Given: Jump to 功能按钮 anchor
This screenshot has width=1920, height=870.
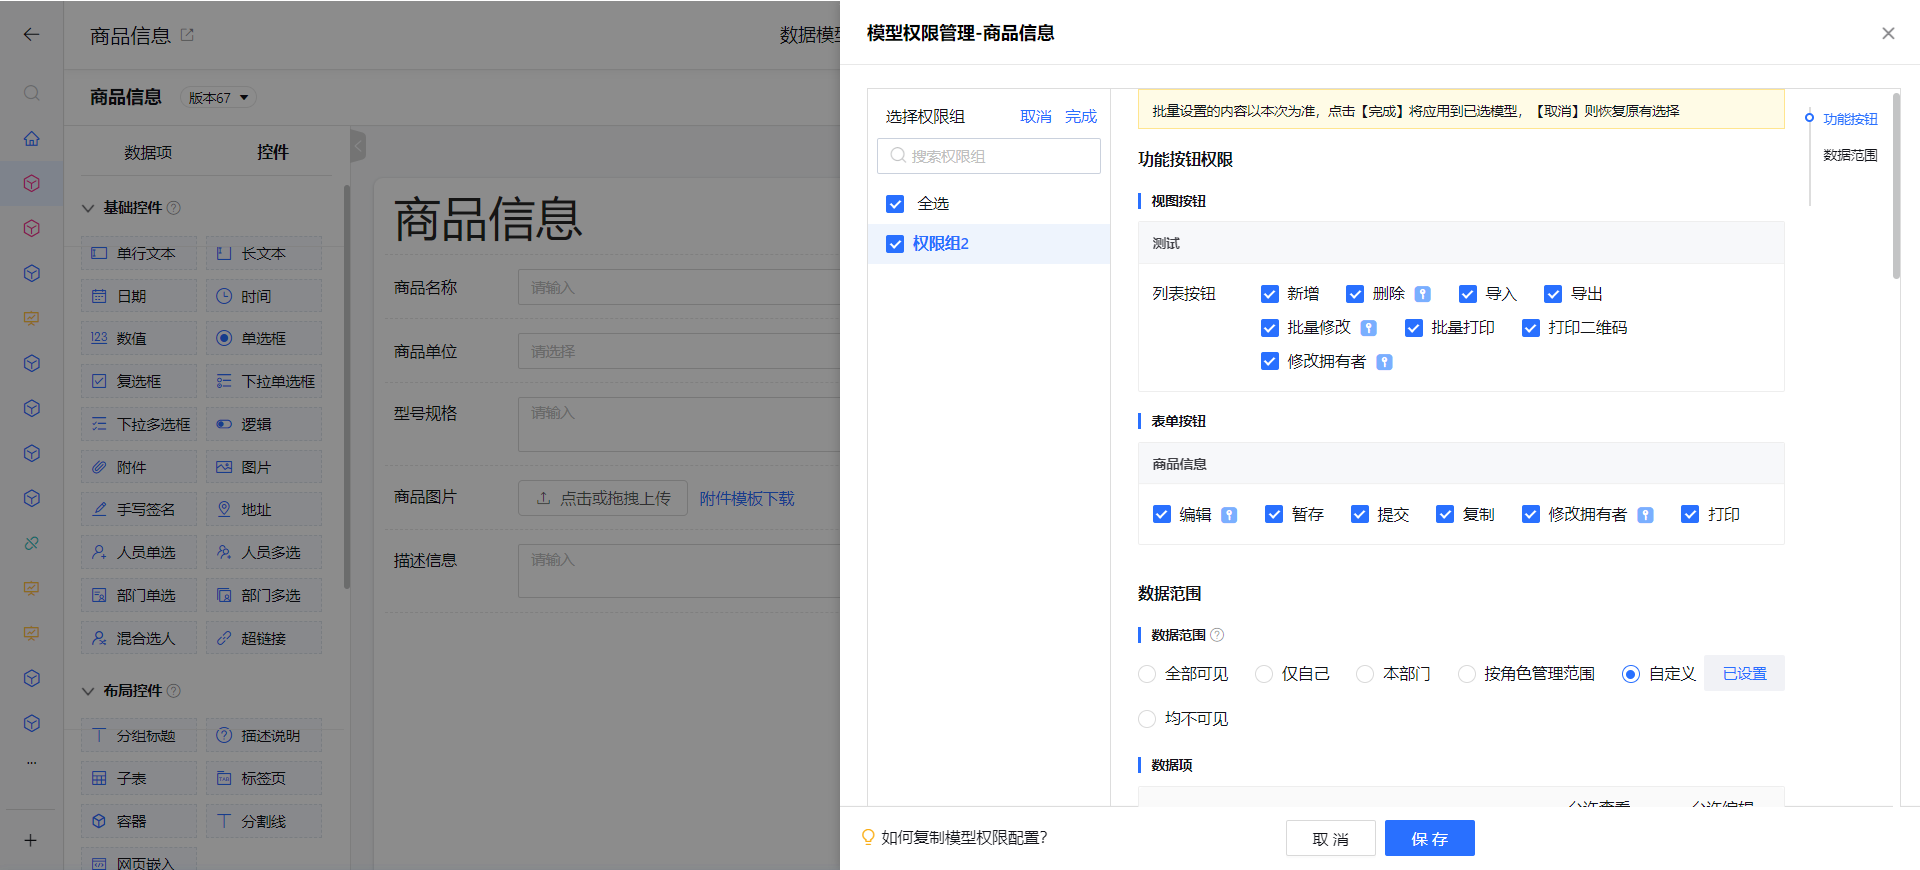Looking at the screenshot, I should coord(1850,119).
